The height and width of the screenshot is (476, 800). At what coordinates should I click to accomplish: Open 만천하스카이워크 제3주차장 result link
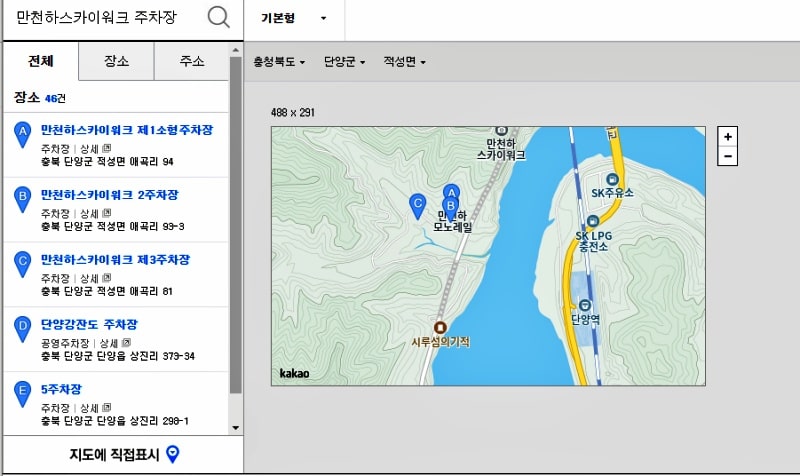coord(115,259)
